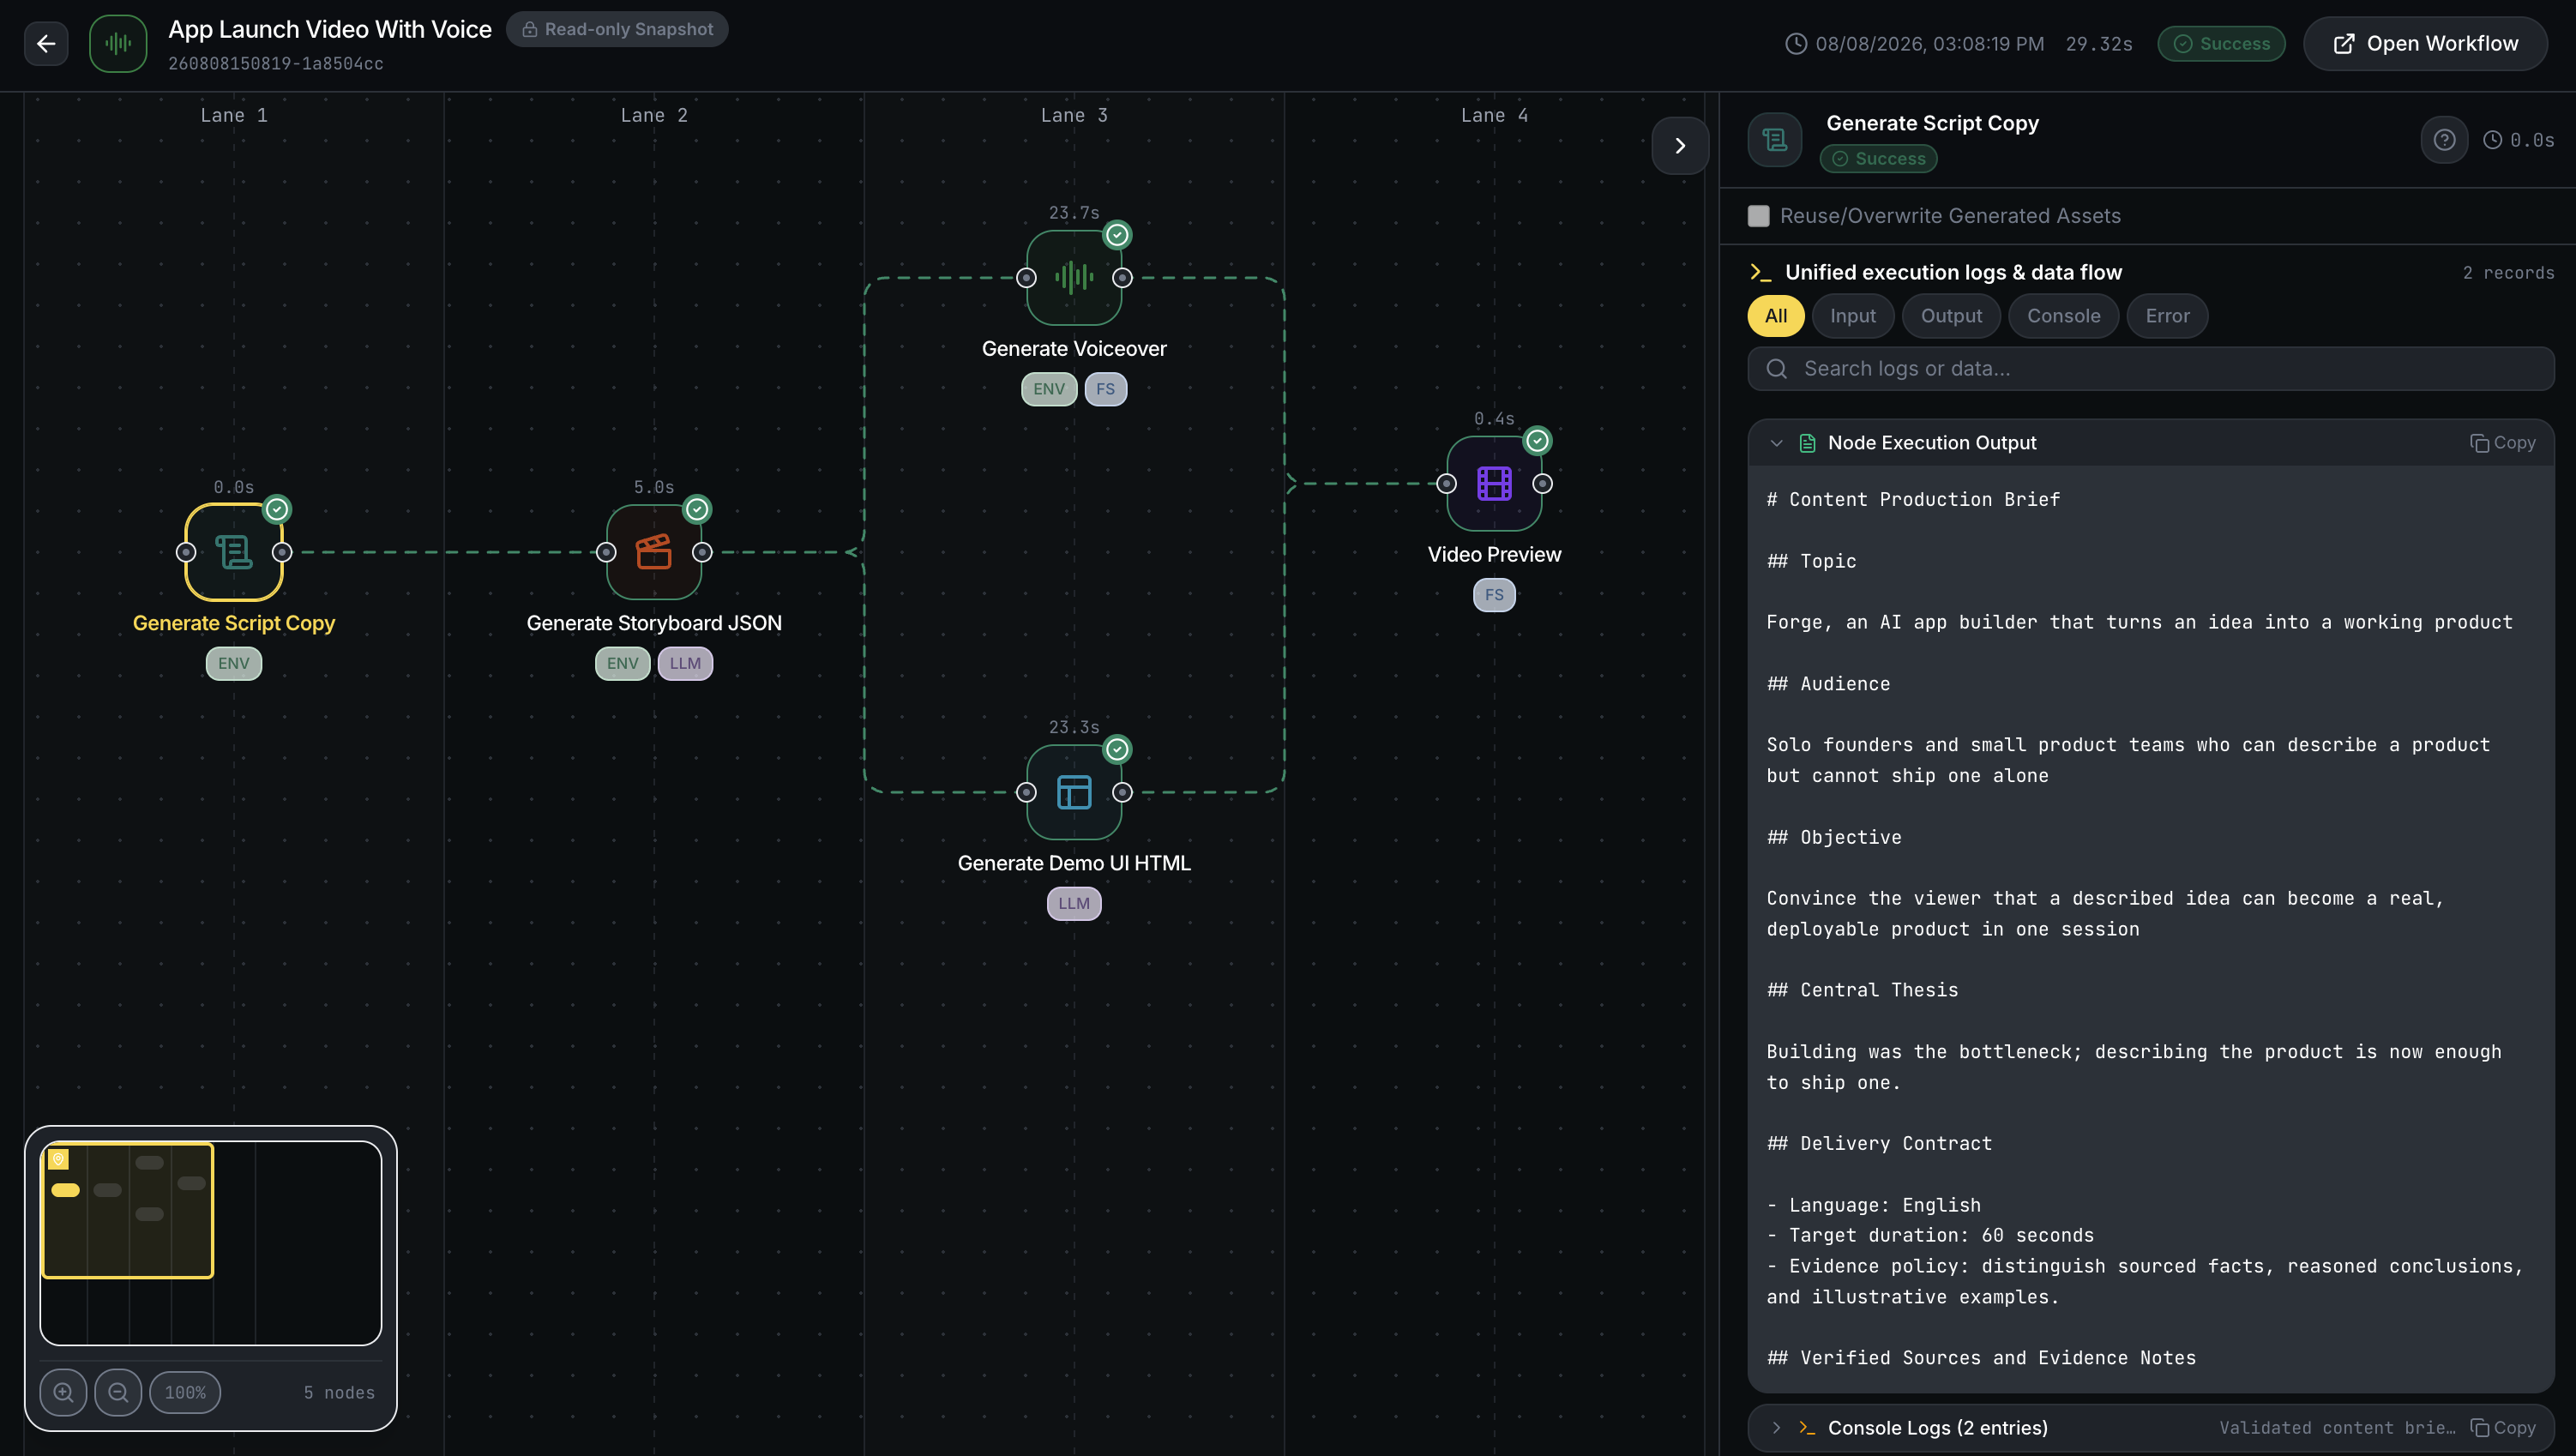The image size is (2576, 1456).
Task: Click the Read-only Snapshot badge
Action: pyautogui.click(x=617, y=29)
